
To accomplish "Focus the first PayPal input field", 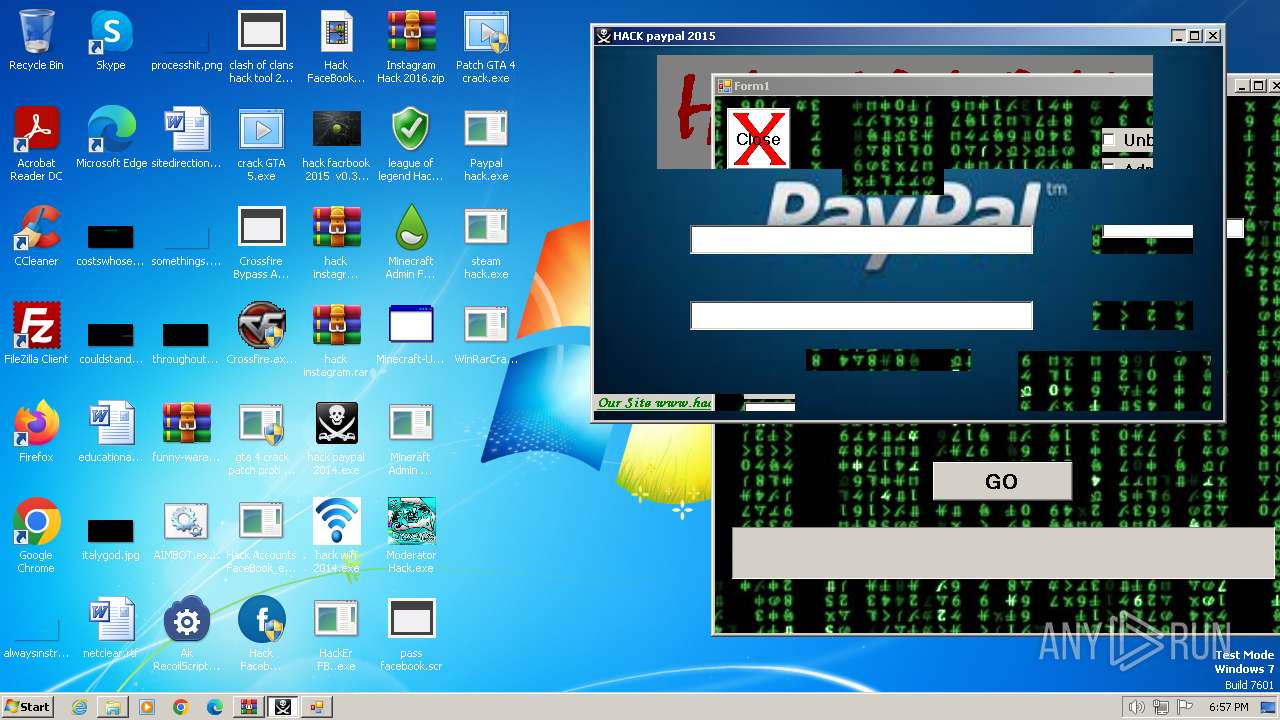I will [861, 240].
